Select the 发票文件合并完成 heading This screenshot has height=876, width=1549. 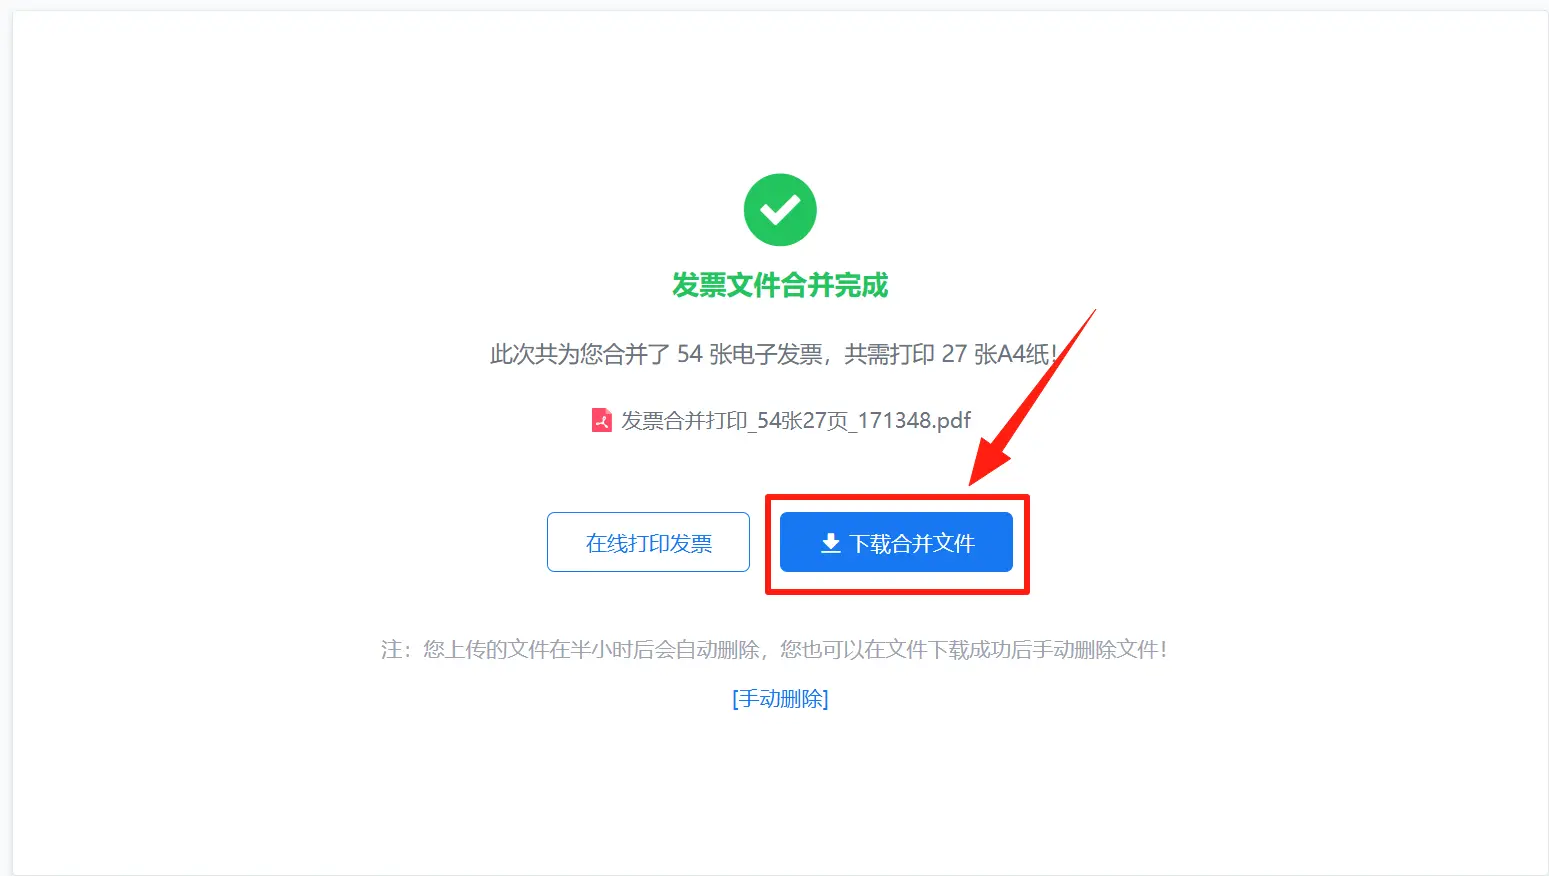tap(780, 286)
